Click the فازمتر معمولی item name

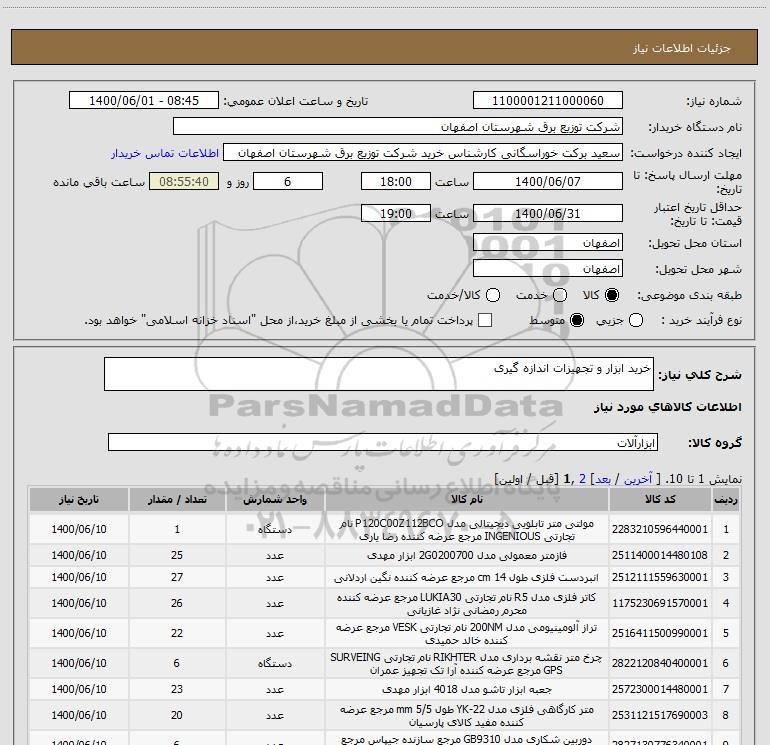tap(467, 555)
